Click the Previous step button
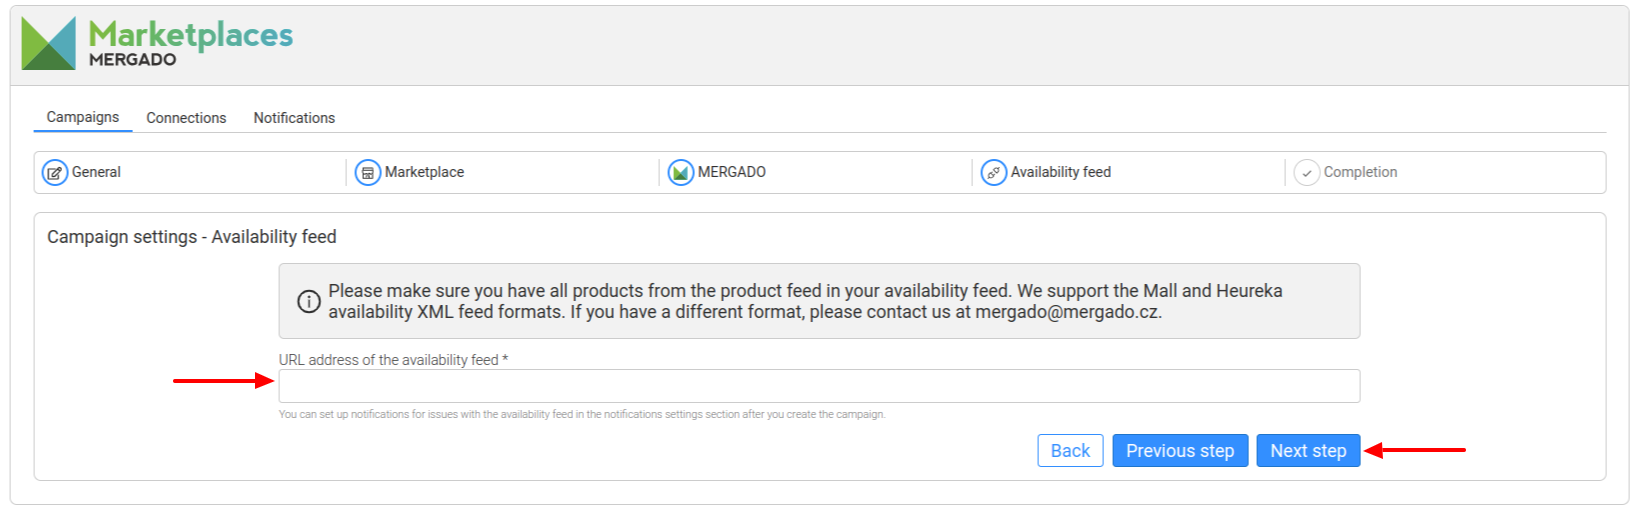Screen dimensions: 1635x512 coord(1180,451)
